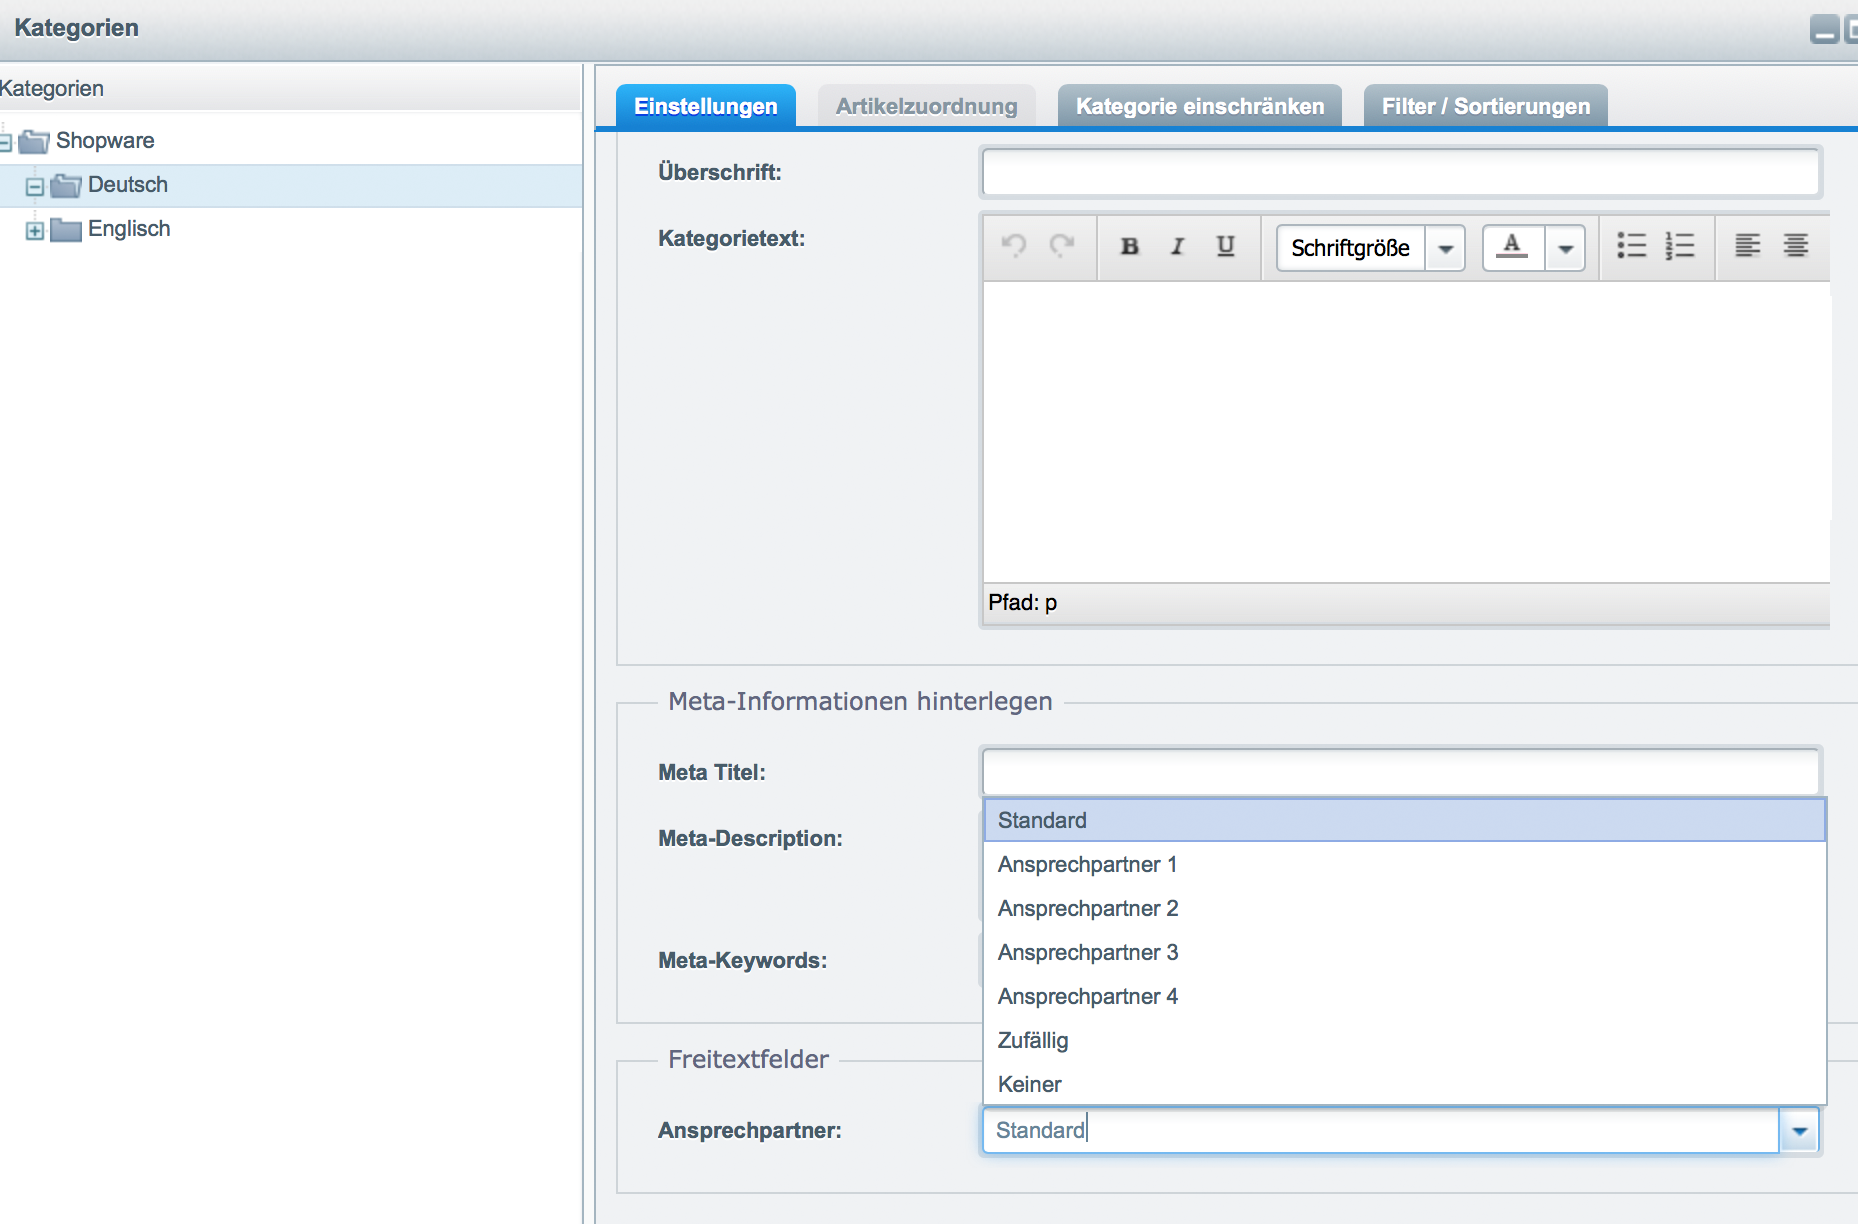Expand the Englisch category node
Screen dimensions: 1858x1224
pos(35,231)
